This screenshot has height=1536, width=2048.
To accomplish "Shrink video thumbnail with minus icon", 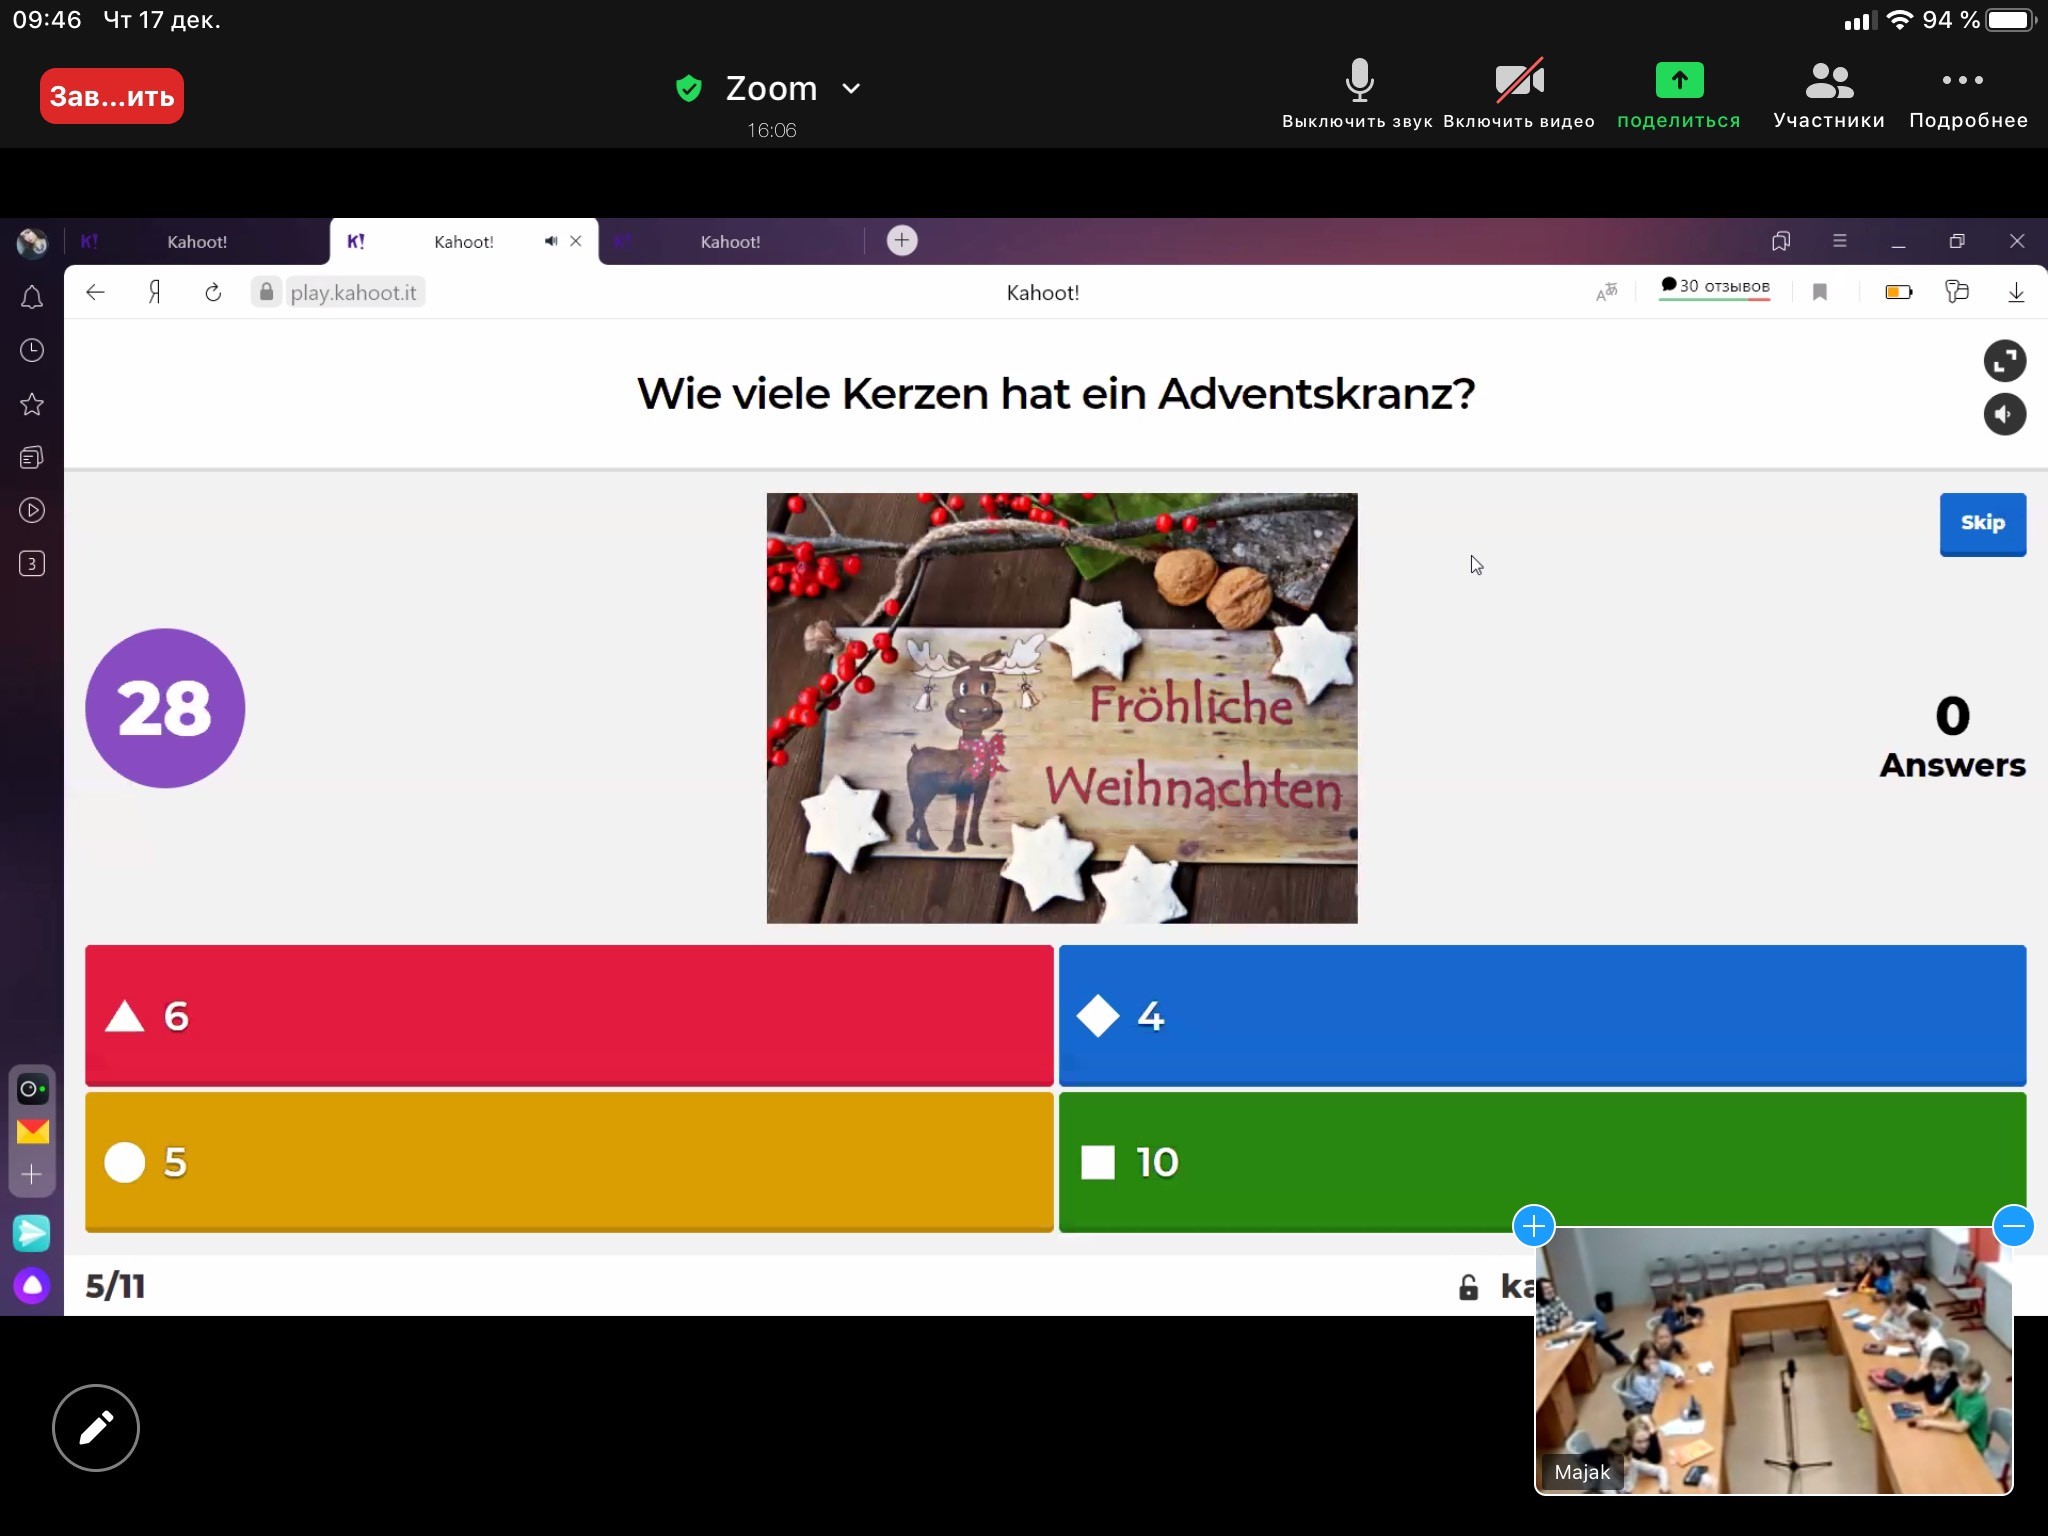I will coord(2013,1226).
